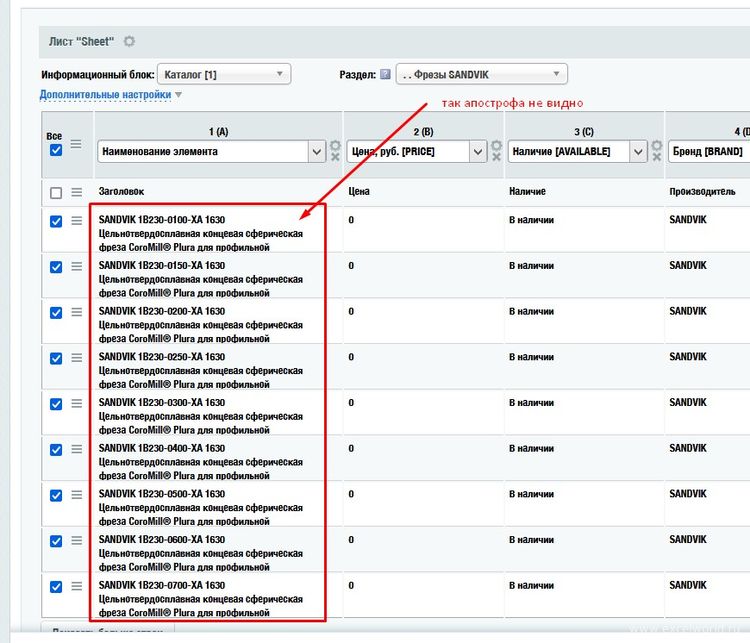Open row menu for 1B230-0100-XA 1630
Image resolution: width=750 pixels, height=643 pixels.
pos(77,221)
